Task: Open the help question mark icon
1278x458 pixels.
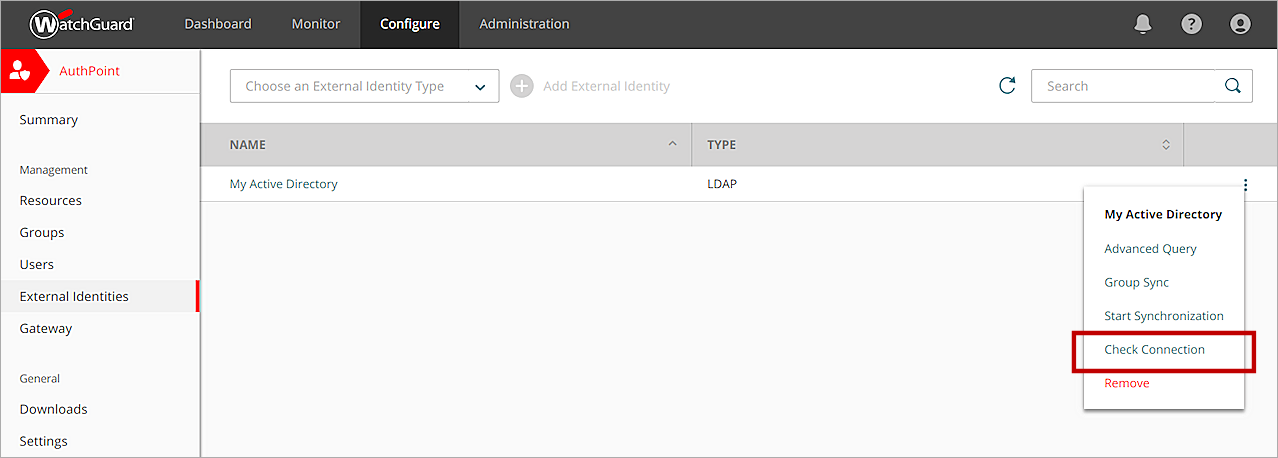Action: [x=1191, y=24]
